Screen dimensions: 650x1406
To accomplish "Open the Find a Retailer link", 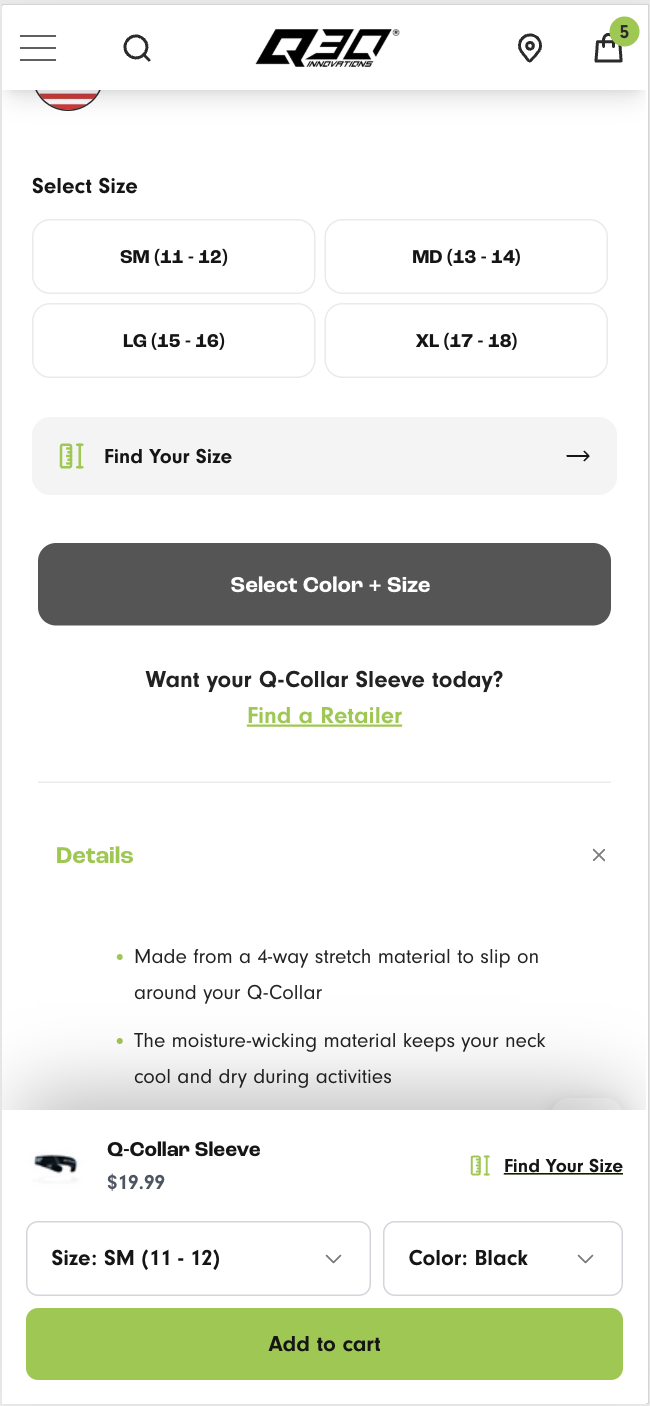I will tap(324, 715).
